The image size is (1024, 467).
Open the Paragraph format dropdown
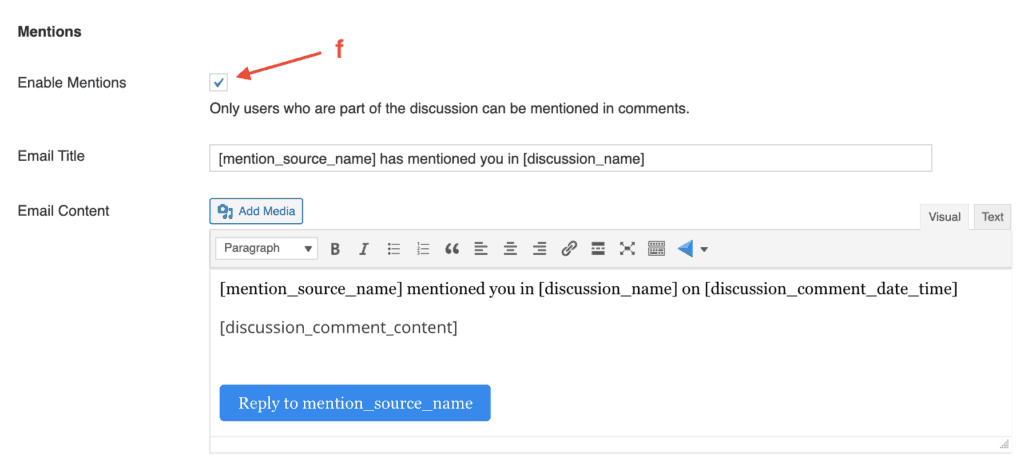click(x=266, y=248)
